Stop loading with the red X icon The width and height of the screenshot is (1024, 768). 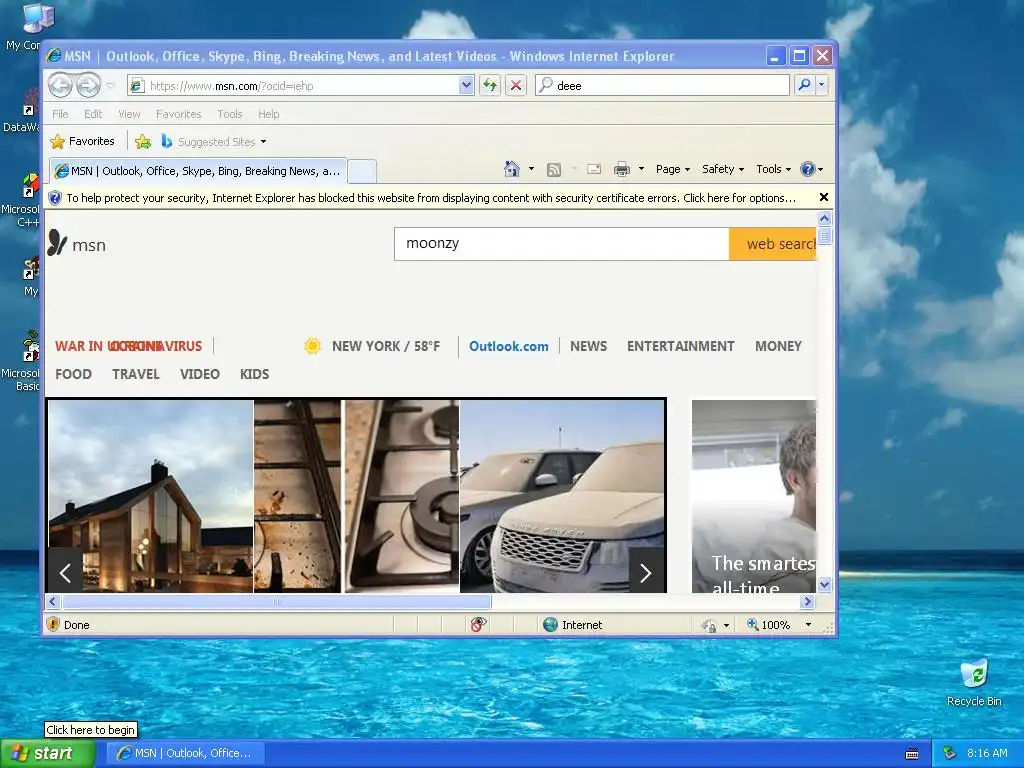point(516,85)
